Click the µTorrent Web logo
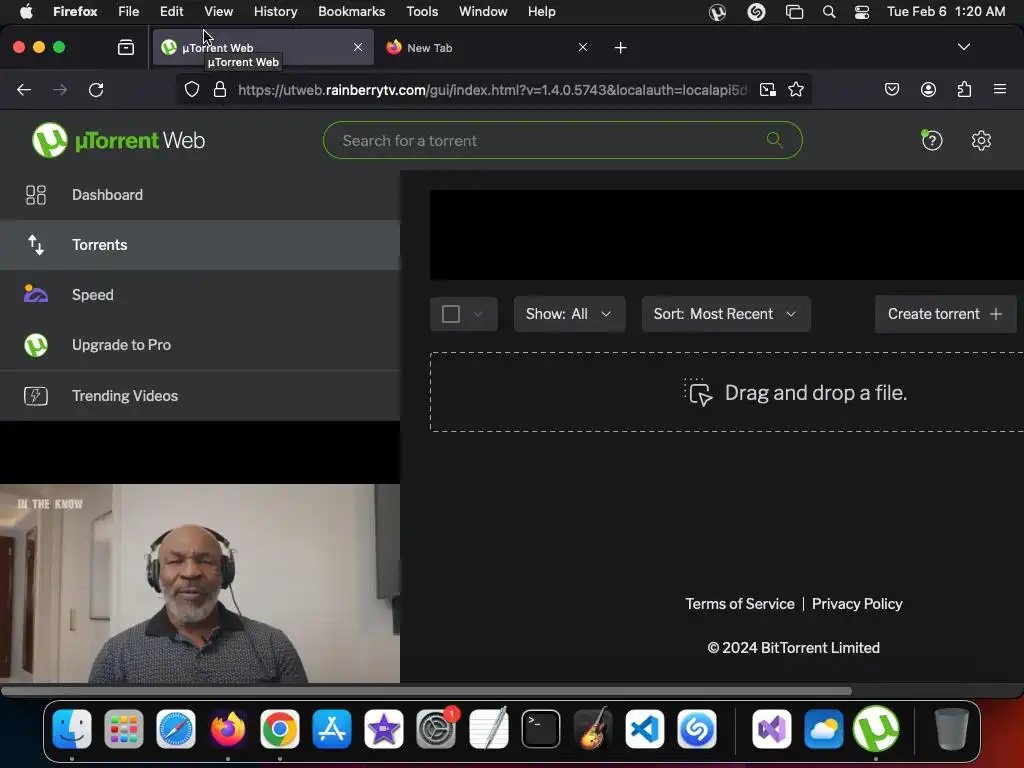 pyautogui.click(x=118, y=140)
